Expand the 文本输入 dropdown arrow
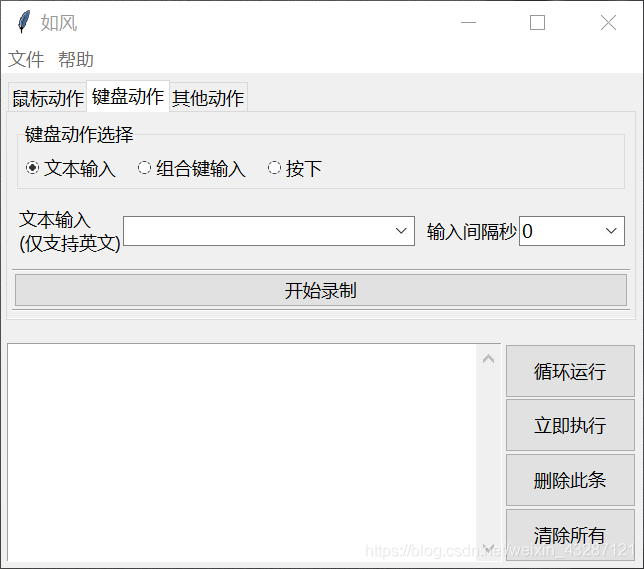644x569 pixels. (401, 231)
